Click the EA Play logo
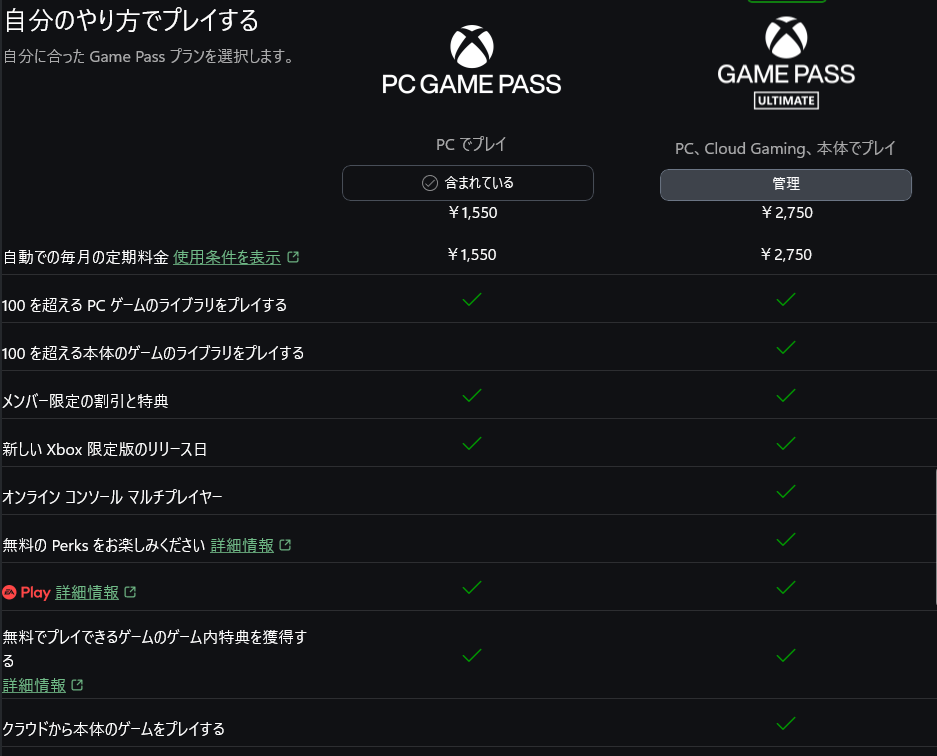Image resolution: width=937 pixels, height=756 pixels. point(26,592)
